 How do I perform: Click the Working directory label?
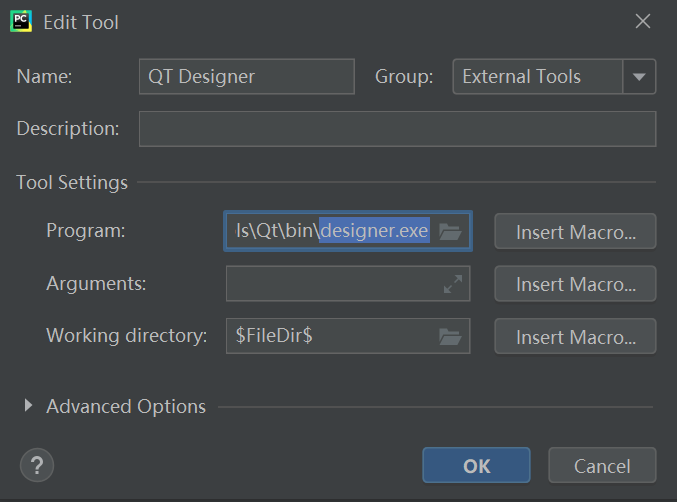click(x=127, y=335)
